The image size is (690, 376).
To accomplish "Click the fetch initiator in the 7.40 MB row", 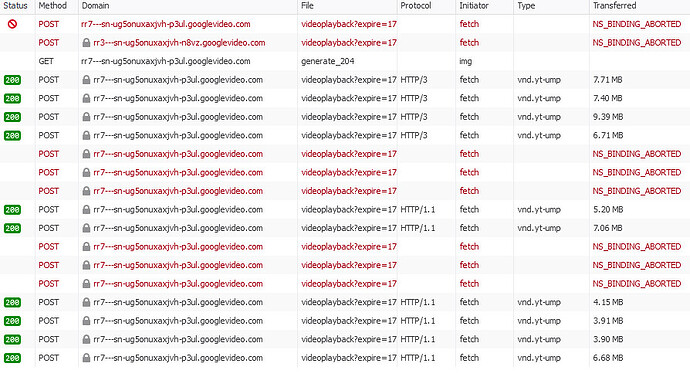I will 469,98.
